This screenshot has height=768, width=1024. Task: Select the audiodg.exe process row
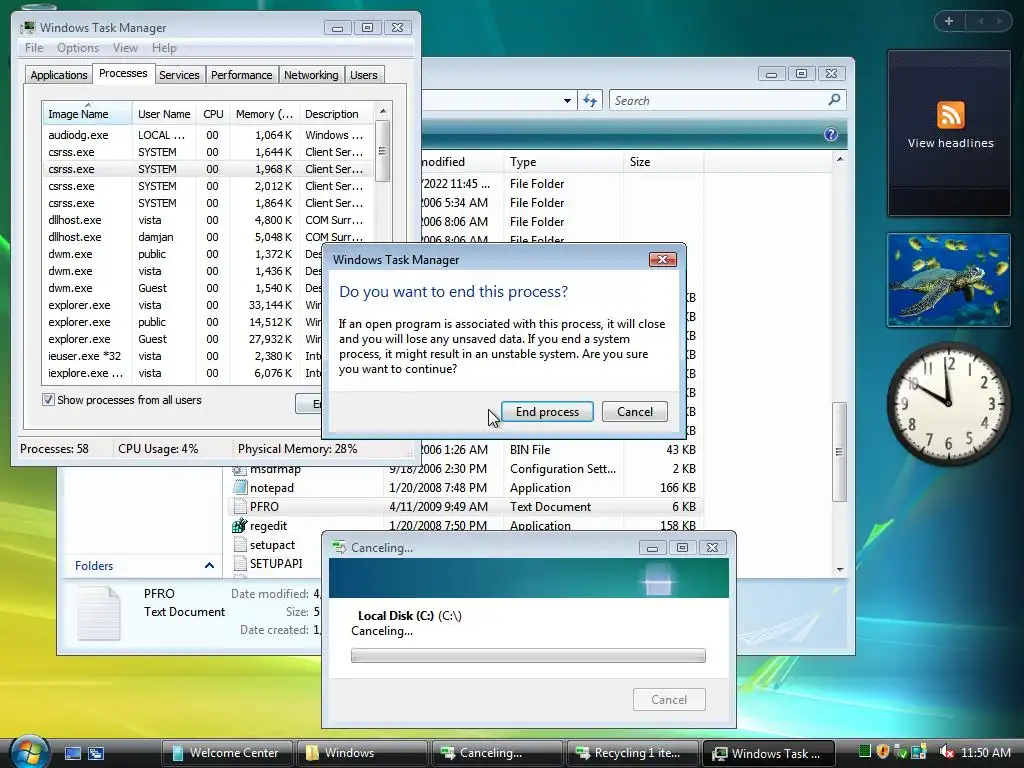coord(208,135)
